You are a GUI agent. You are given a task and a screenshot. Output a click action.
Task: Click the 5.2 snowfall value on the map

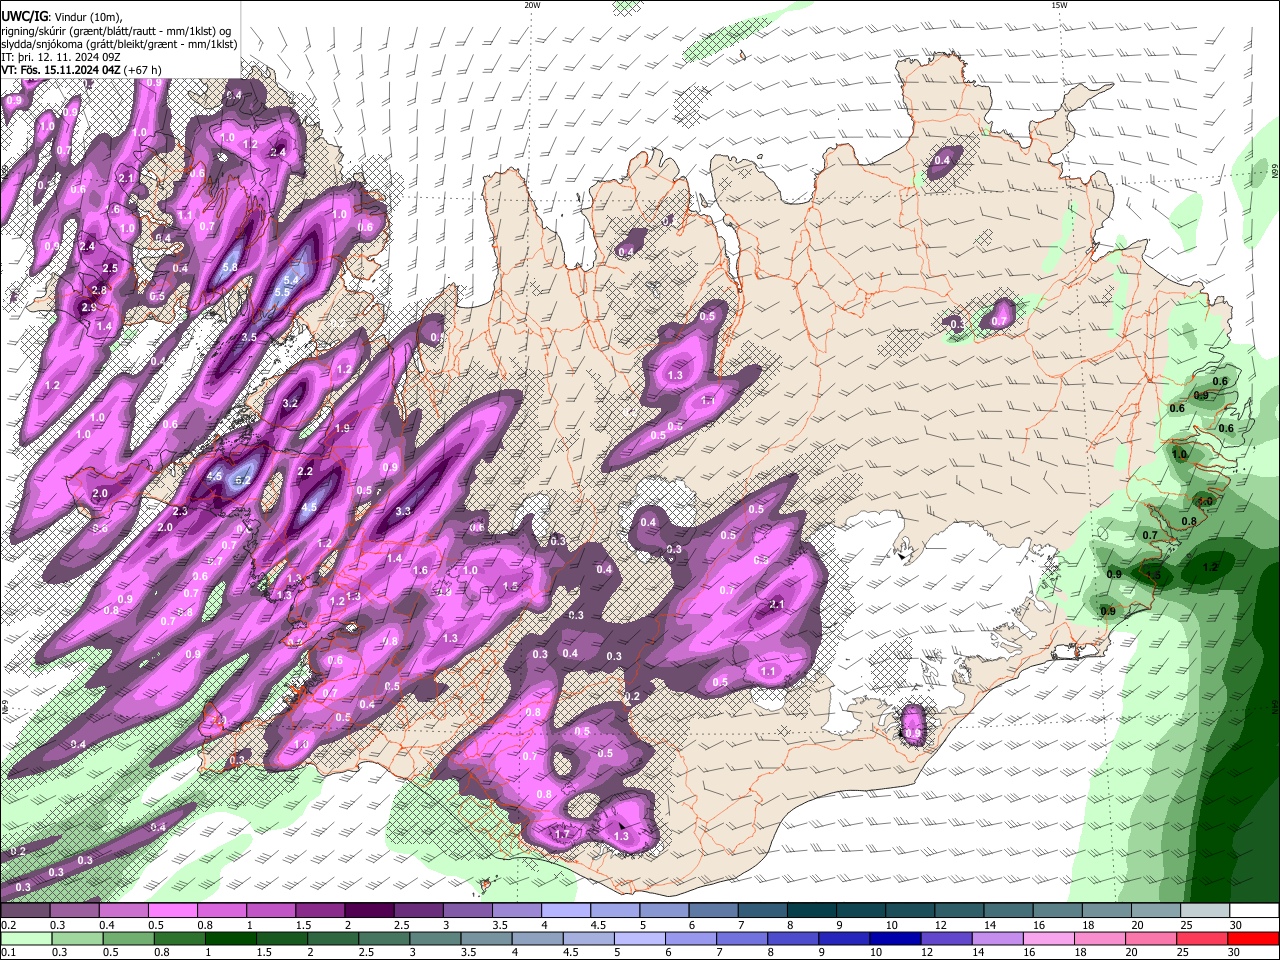pyautogui.click(x=242, y=480)
